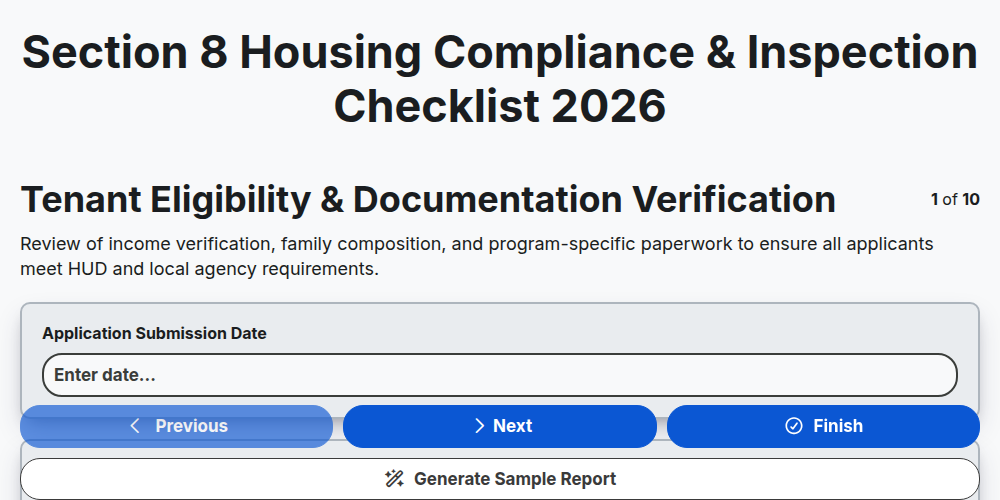The height and width of the screenshot is (500, 1000).
Task: Click the circled checkmark icon on Finish
Action: point(793,426)
